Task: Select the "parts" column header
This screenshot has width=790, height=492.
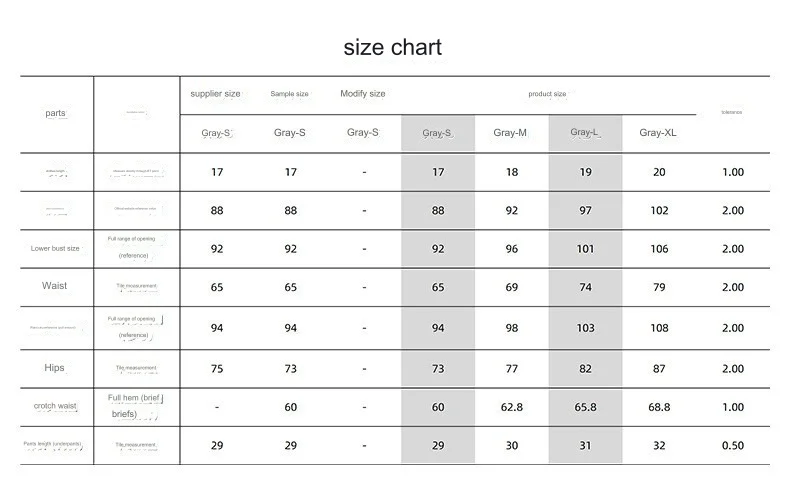Action: point(56,113)
